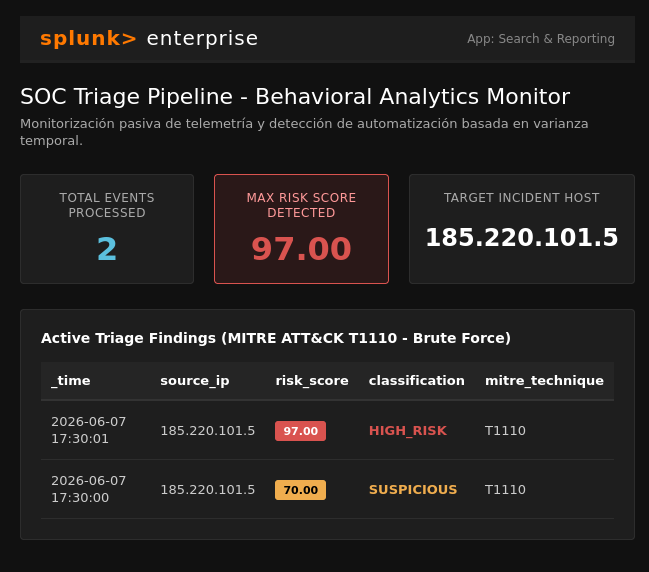Select the dashboard title SOC Triage Pipeline

point(295,96)
